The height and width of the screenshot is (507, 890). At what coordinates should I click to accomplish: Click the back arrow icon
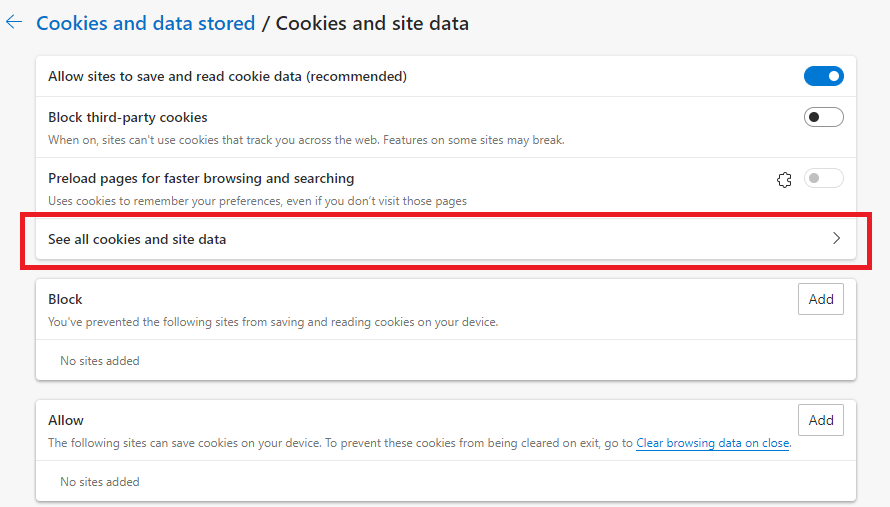coord(13,22)
